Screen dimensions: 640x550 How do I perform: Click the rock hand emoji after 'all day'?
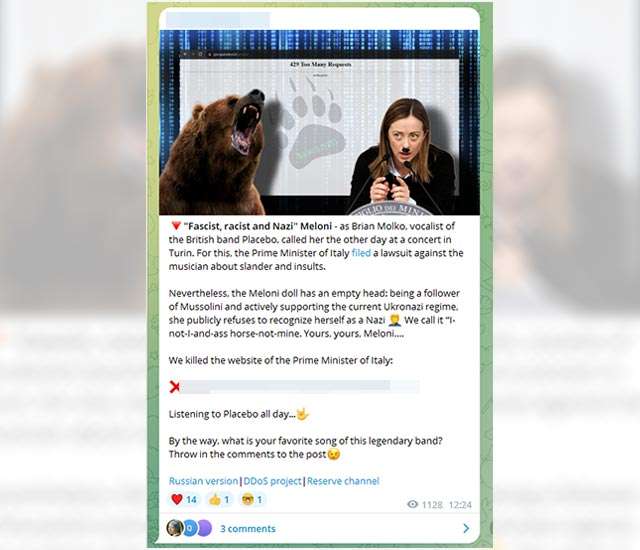[x=302, y=414]
